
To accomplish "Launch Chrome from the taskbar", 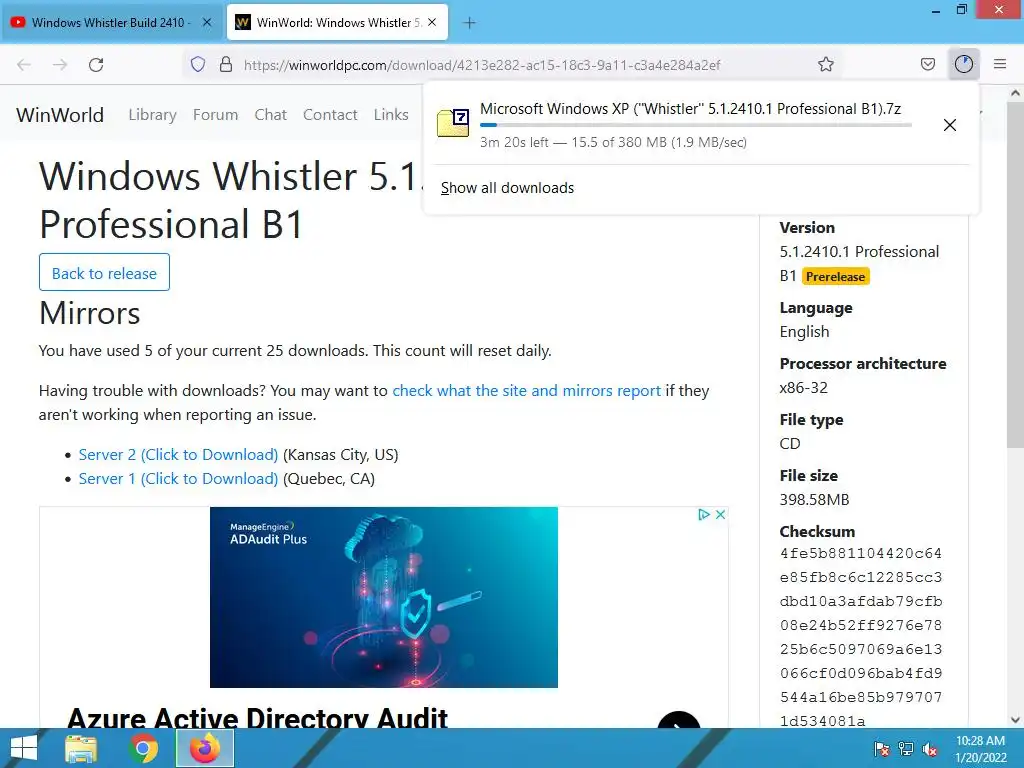I will [143, 748].
